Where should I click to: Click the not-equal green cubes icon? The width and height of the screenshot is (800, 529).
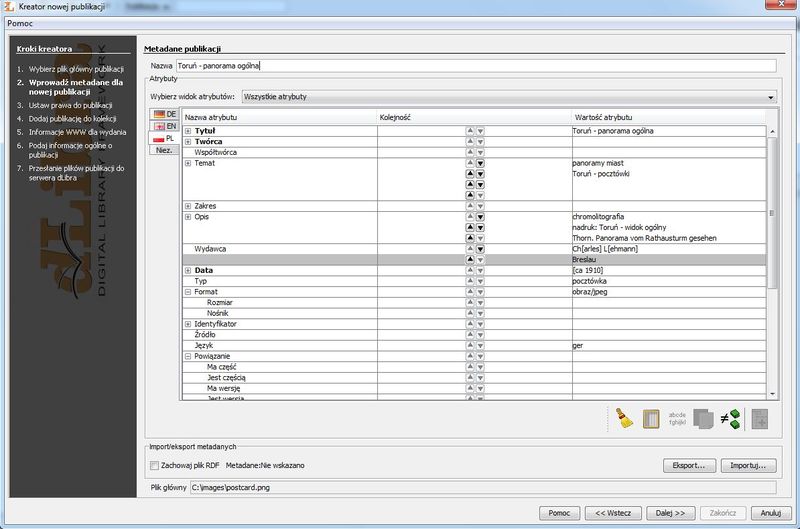click(x=731, y=419)
